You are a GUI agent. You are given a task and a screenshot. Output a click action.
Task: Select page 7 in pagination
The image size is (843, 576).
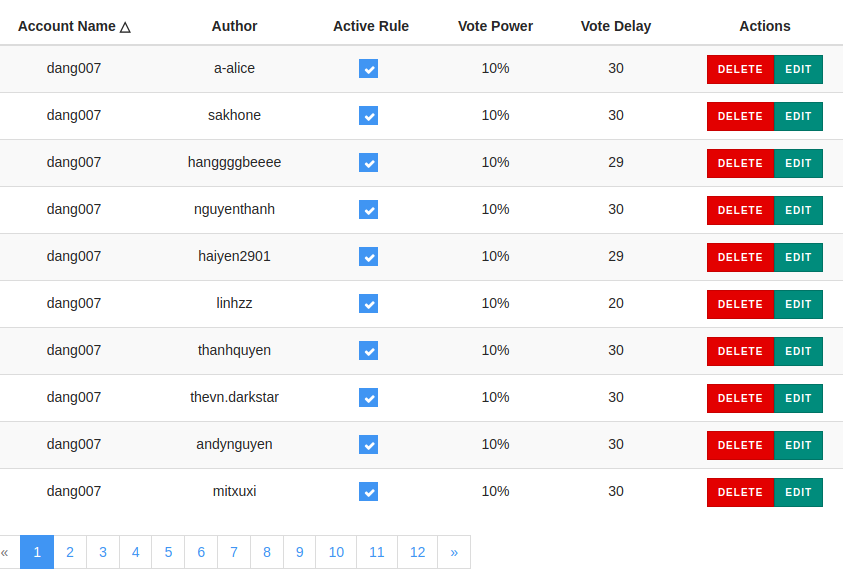tap(234, 552)
